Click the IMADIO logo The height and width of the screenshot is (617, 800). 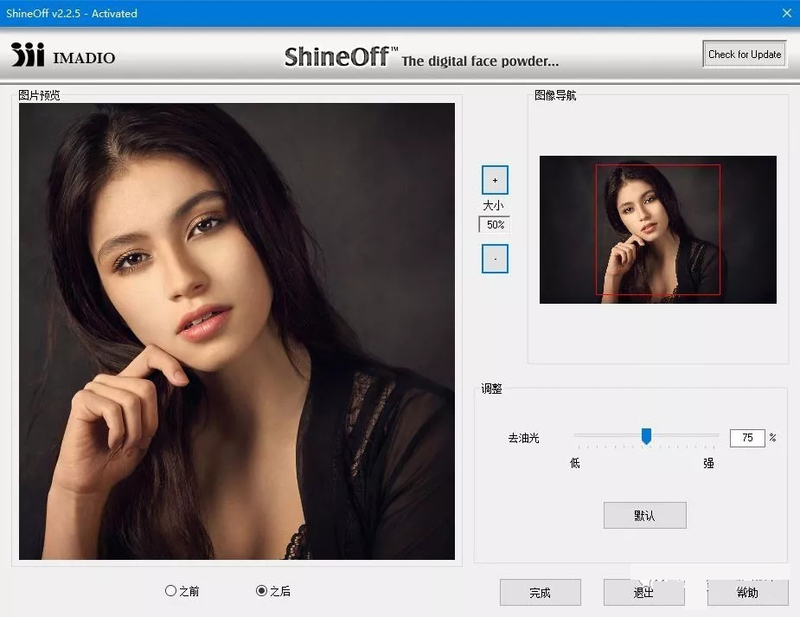click(x=63, y=55)
